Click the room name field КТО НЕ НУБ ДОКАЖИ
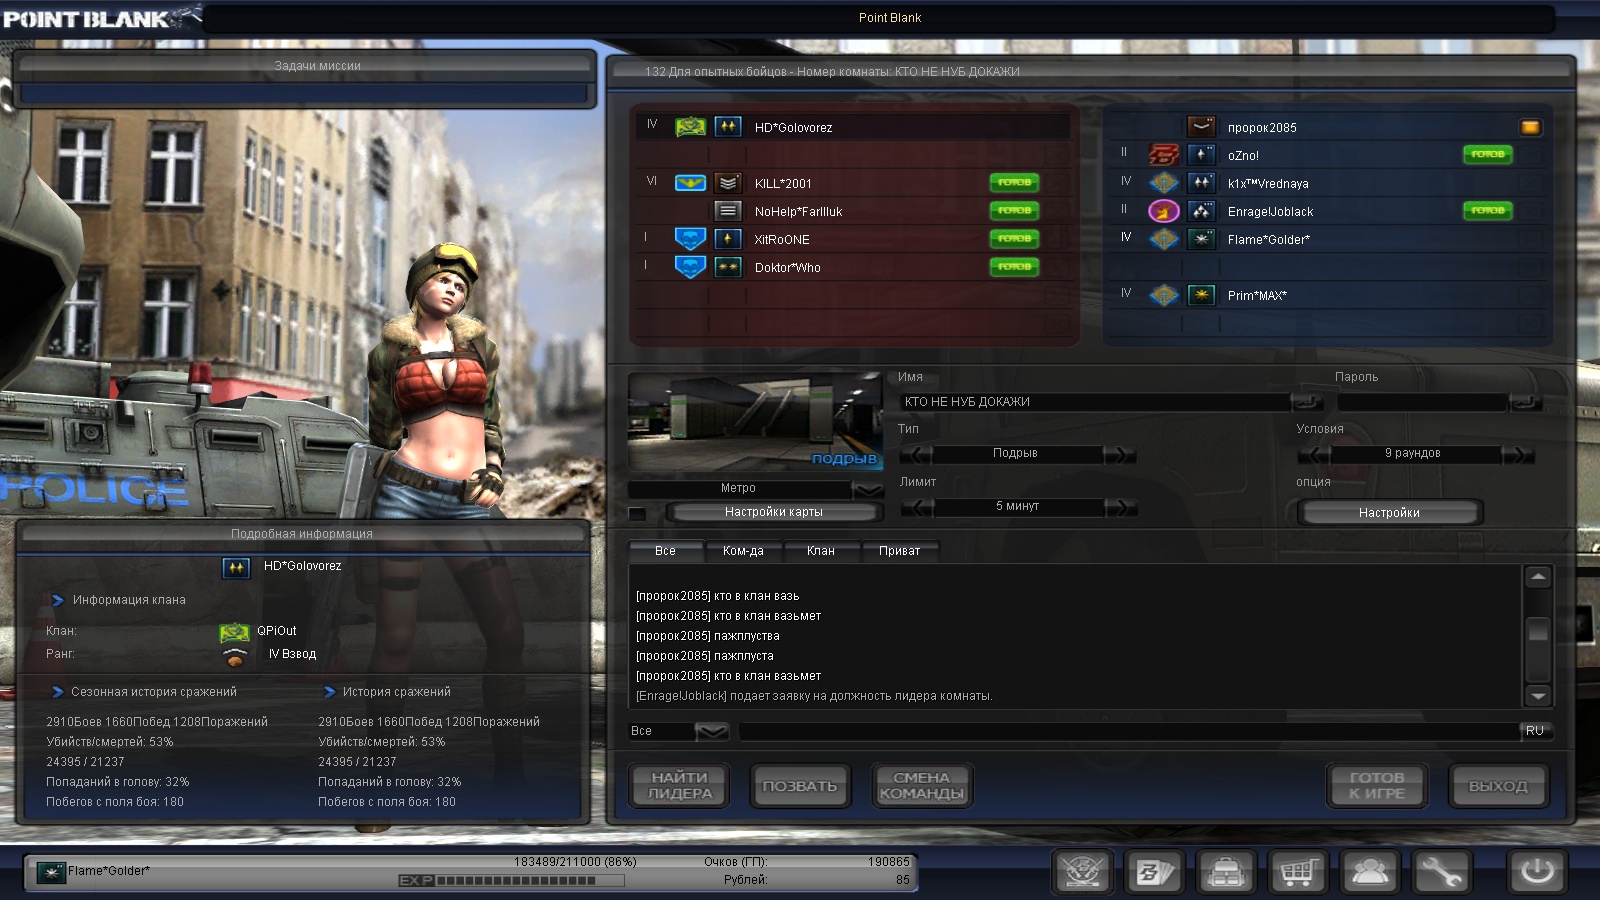The height and width of the screenshot is (900, 1600). tap(1095, 402)
